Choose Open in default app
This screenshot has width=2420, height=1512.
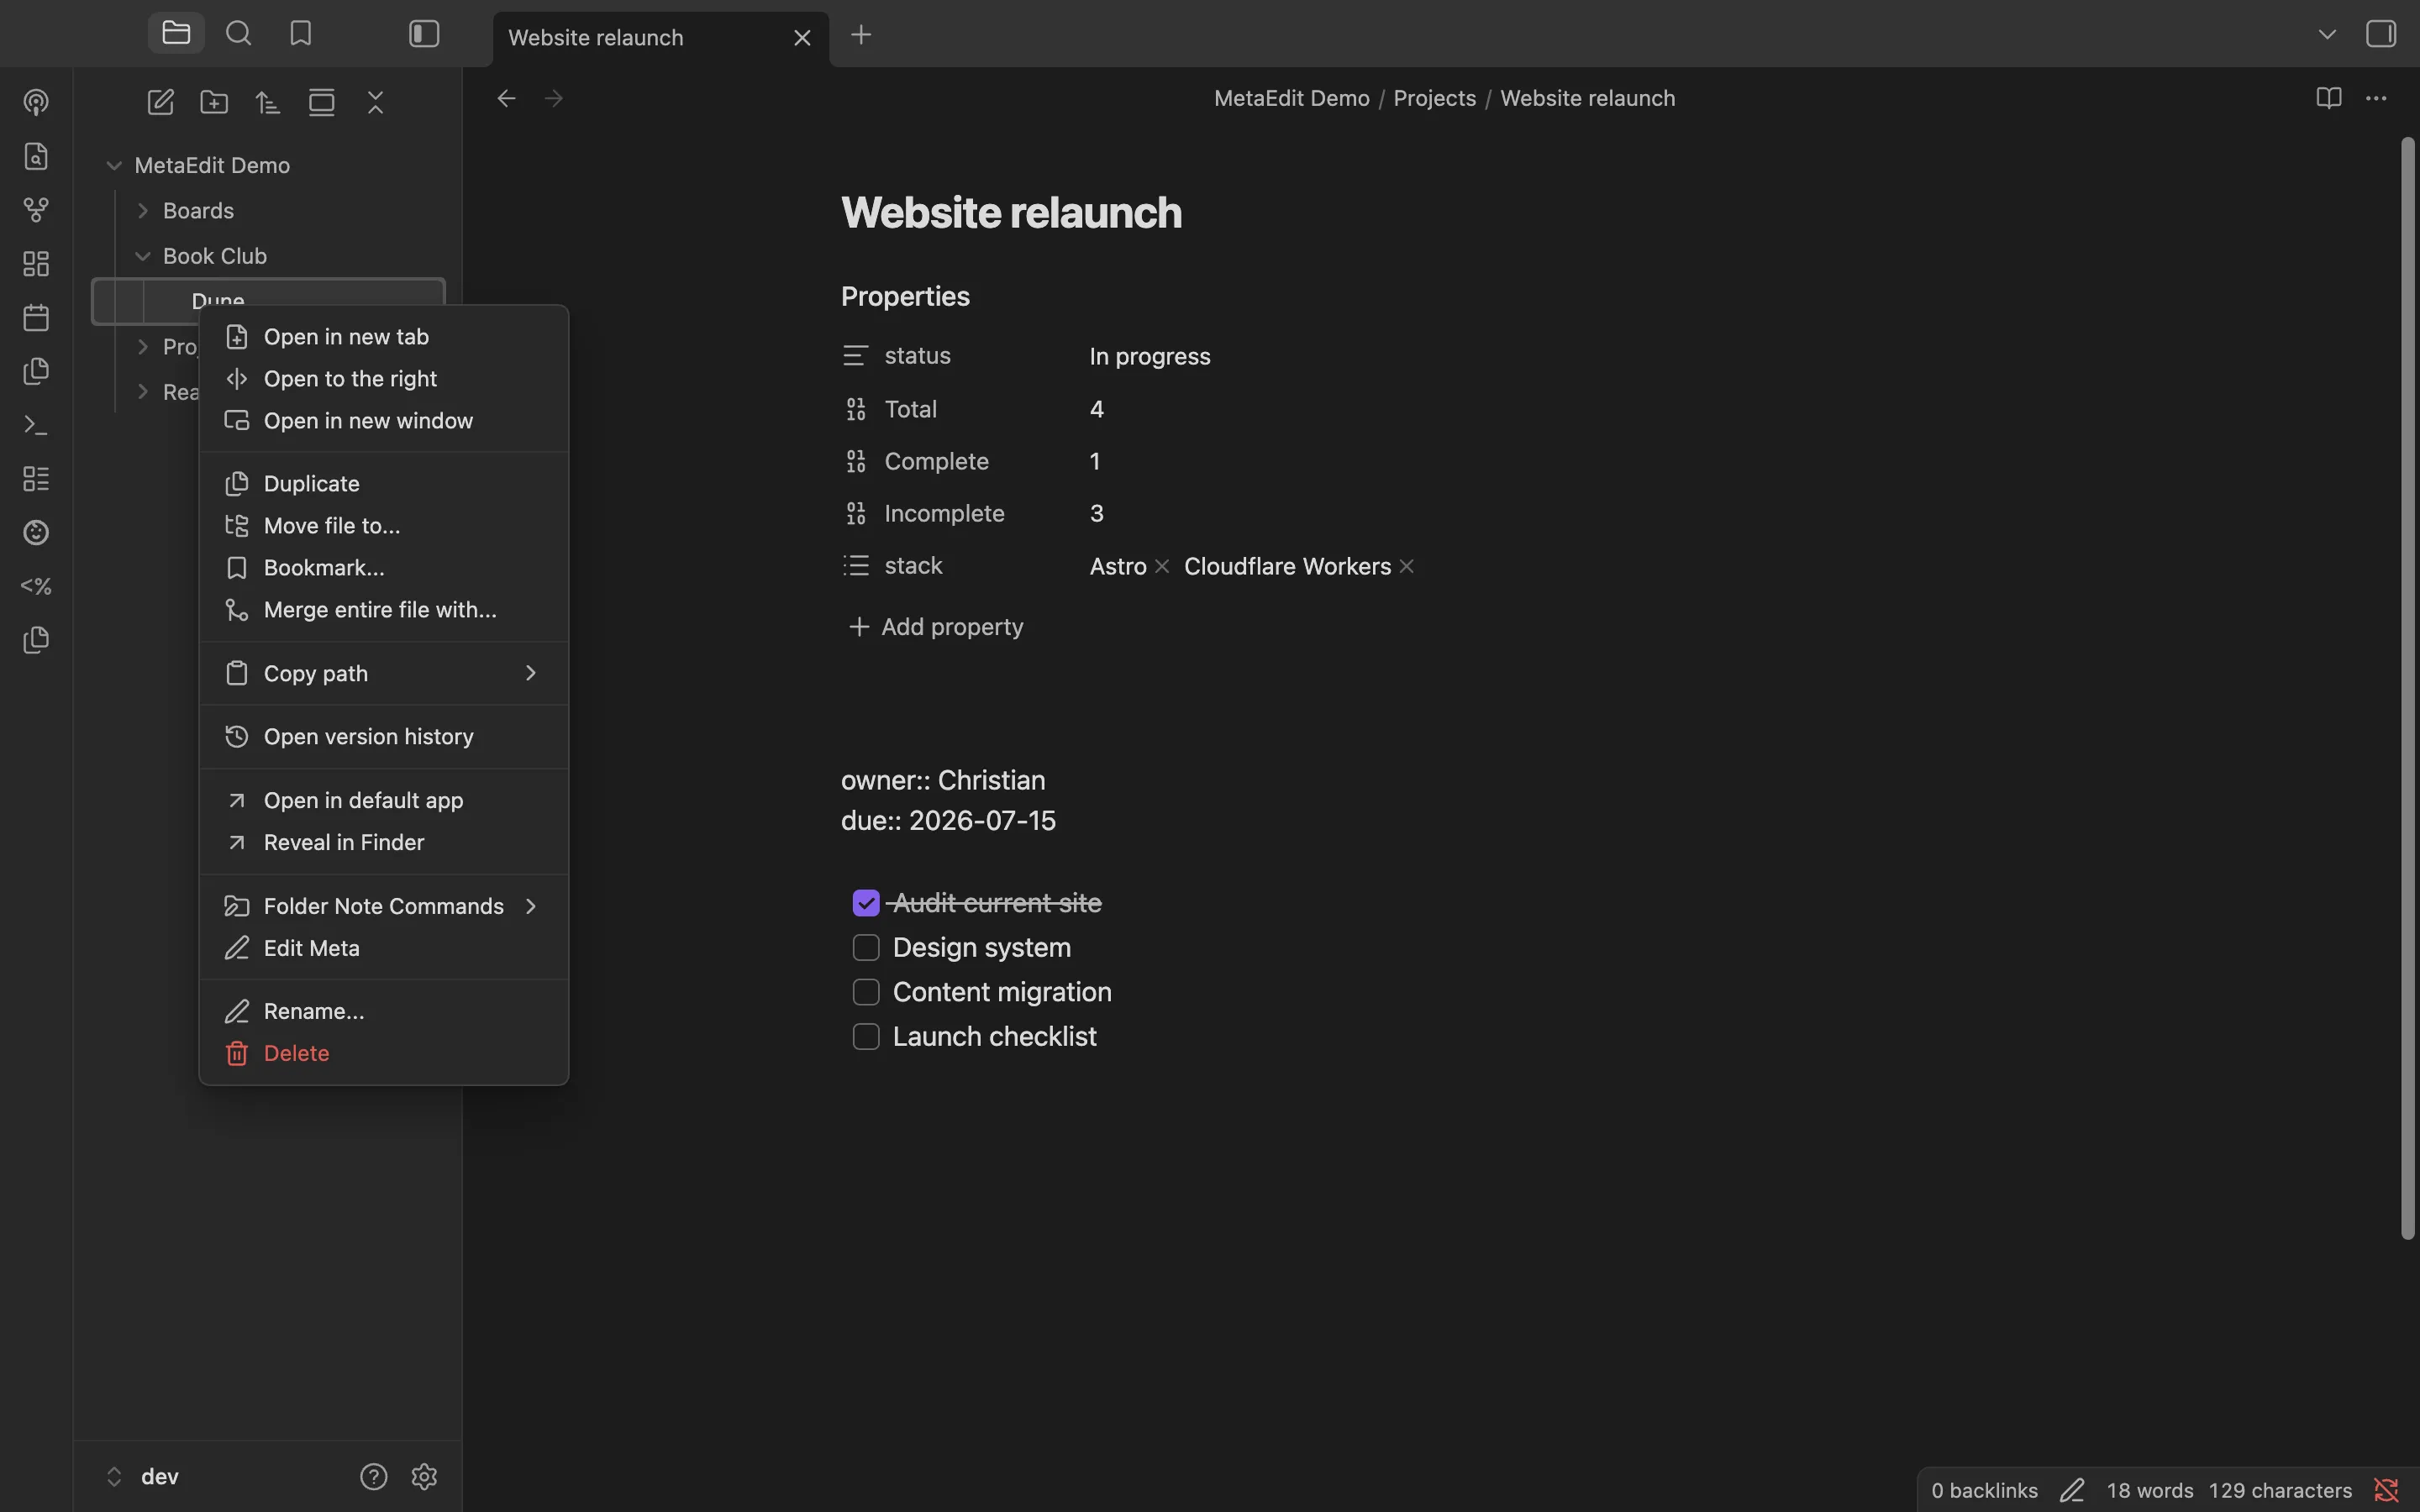pos(384,800)
